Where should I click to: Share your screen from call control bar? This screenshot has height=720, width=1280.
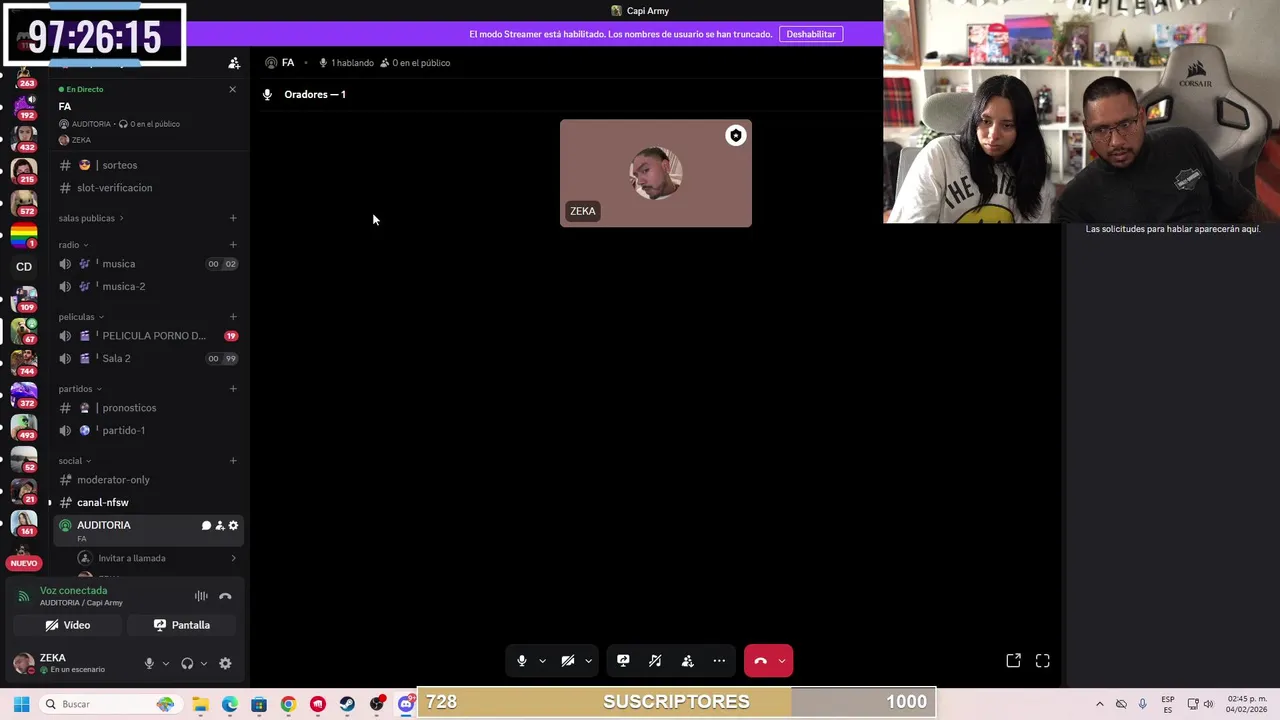coord(623,661)
